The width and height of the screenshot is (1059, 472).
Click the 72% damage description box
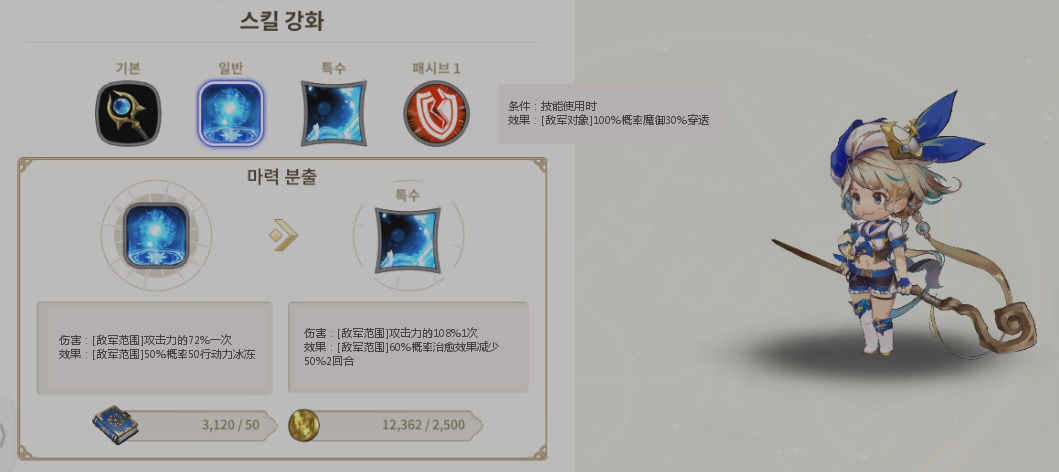tap(155, 348)
